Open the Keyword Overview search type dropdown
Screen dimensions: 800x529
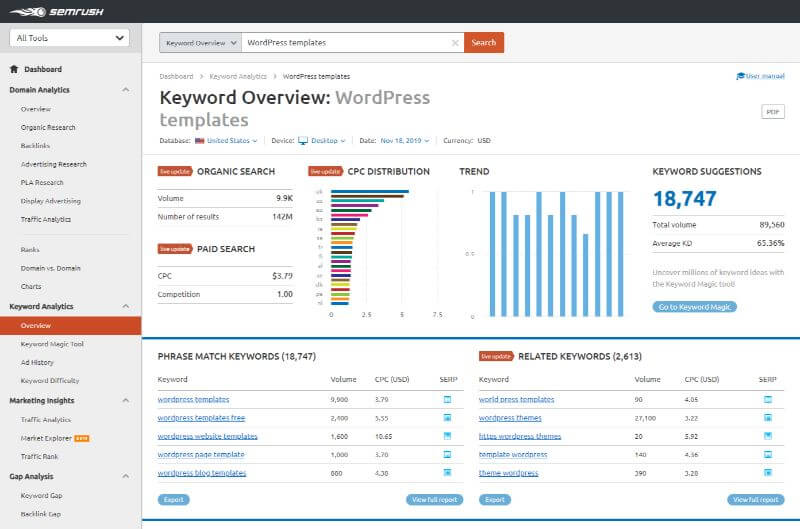coord(201,43)
